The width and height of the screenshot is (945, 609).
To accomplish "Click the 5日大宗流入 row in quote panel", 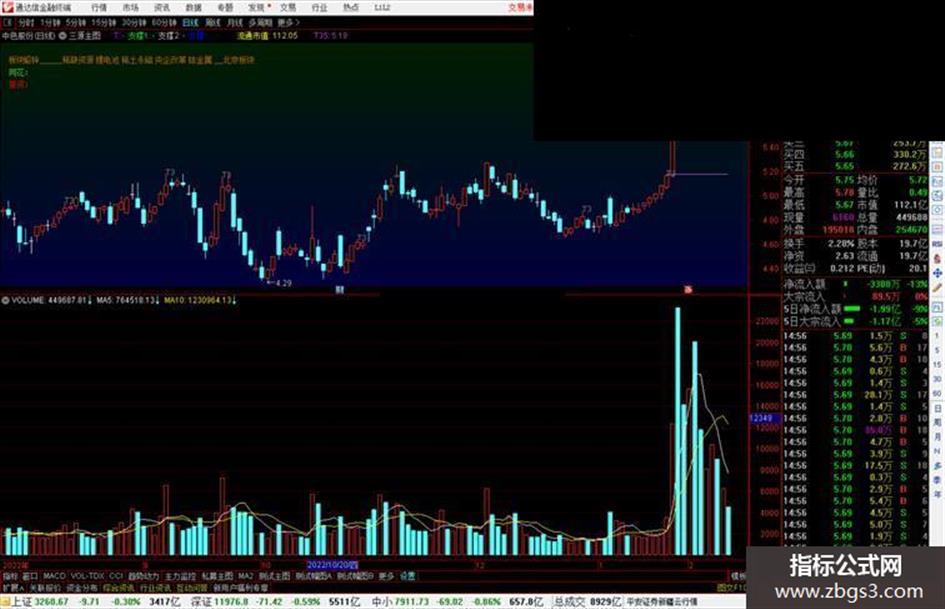I will coord(856,321).
